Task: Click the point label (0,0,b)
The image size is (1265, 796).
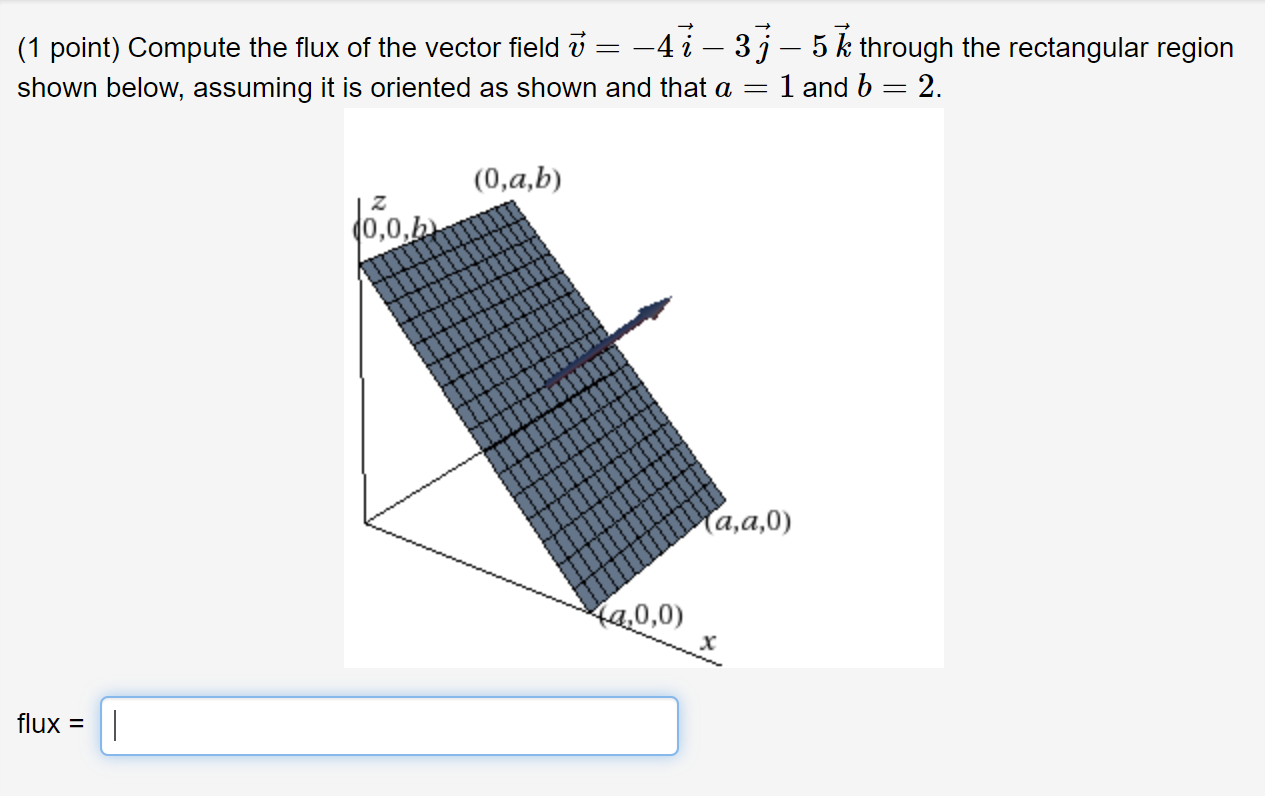Action: point(394,228)
